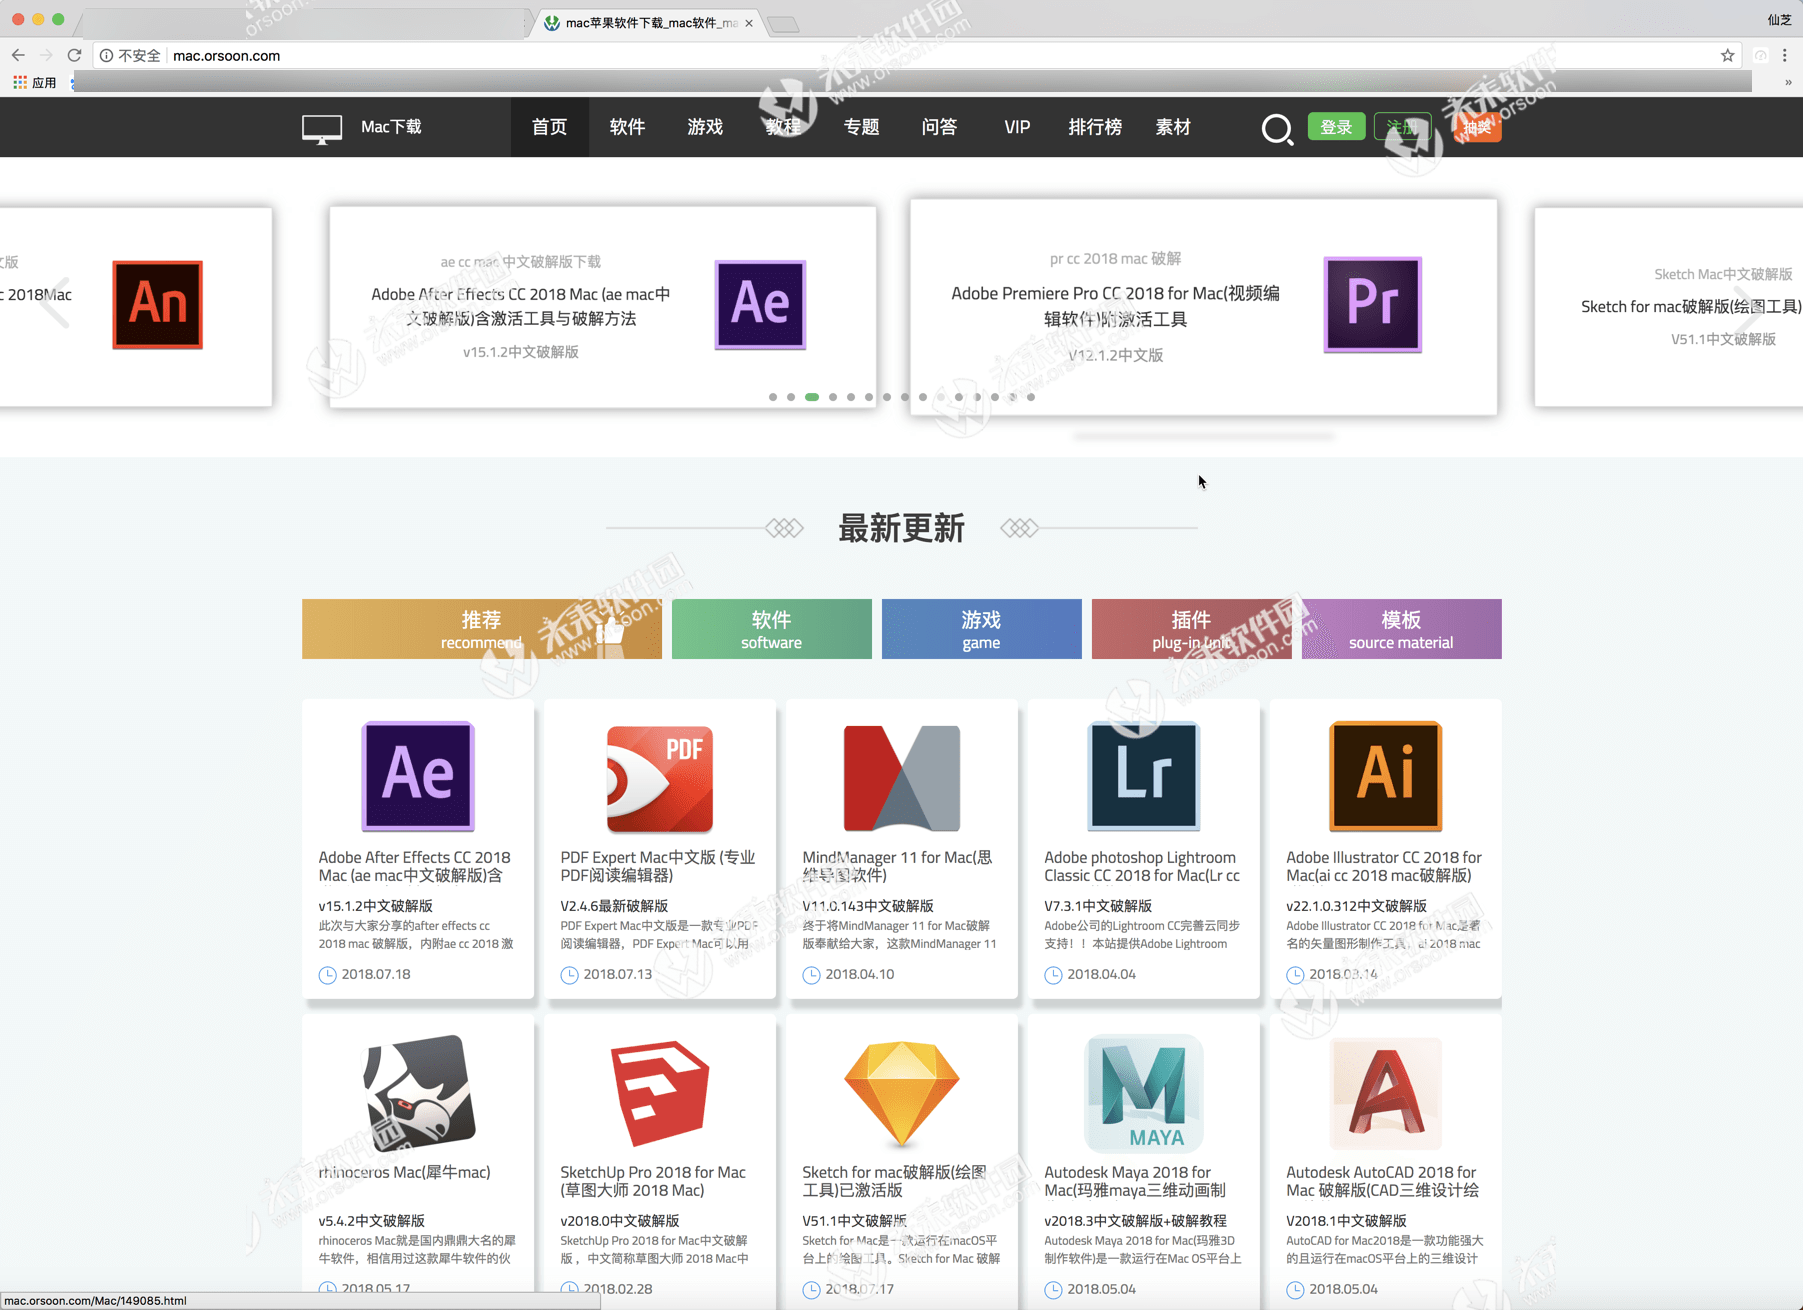
Task: Open PDF Expert Mac中文版 title link
Action: (x=657, y=866)
